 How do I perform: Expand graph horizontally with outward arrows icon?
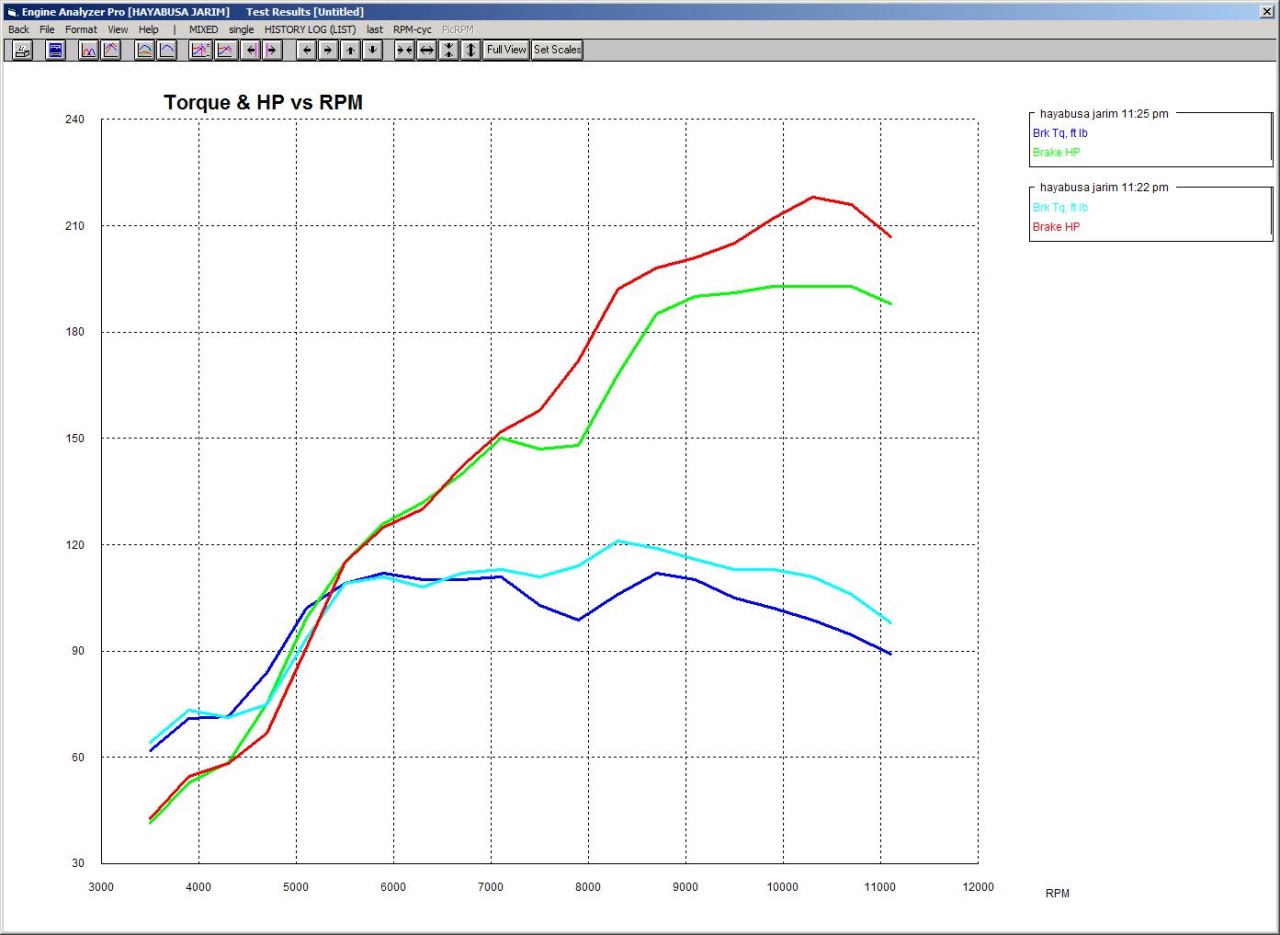[426, 50]
